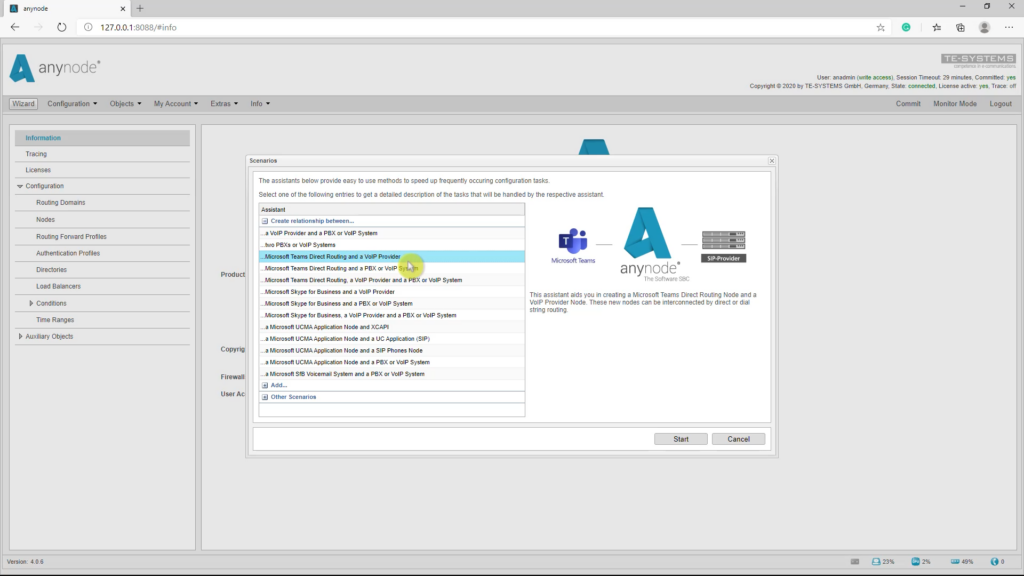Image resolution: width=1024 pixels, height=576 pixels.
Task: Select 'Microsoft Skype for Business and a PBX or VoIP System'
Action: pos(392,304)
